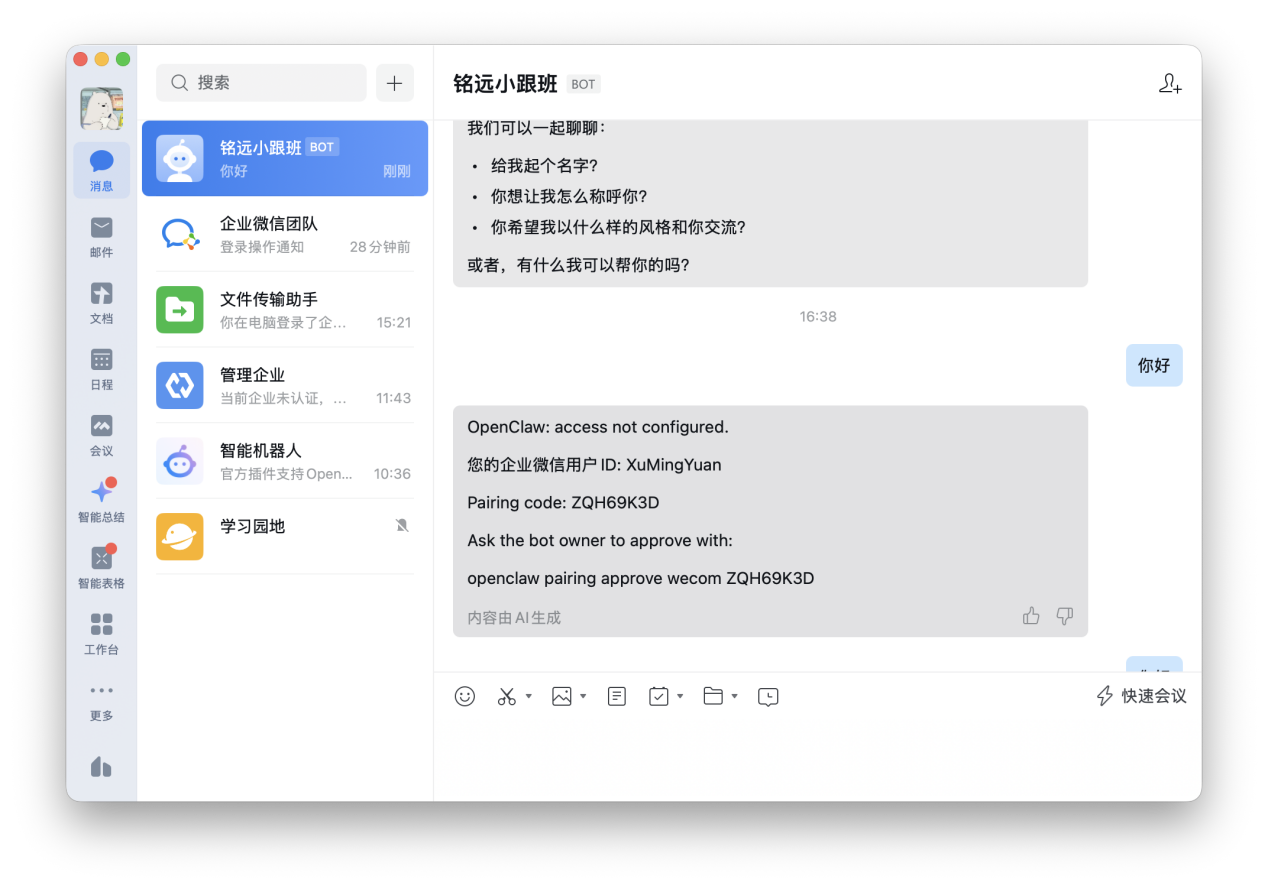Viewport: 1268px width, 889px height.
Task: Open the emoji picker in the message toolbar
Action: pyautogui.click(x=464, y=695)
